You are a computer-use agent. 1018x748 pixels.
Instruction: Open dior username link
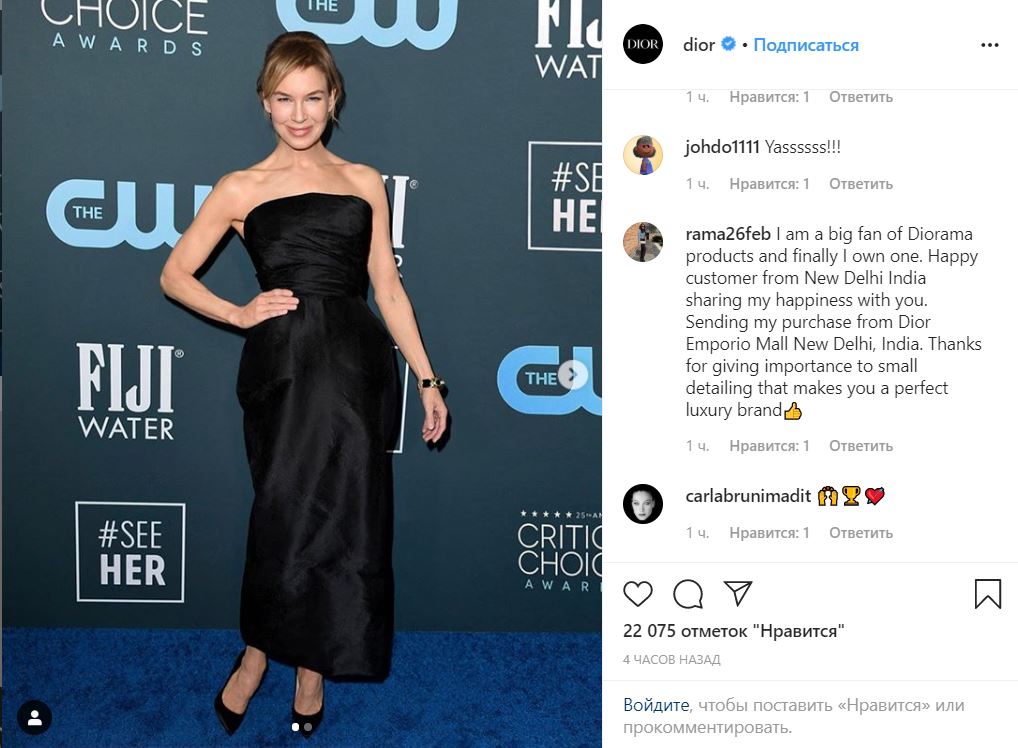pyautogui.click(x=699, y=45)
